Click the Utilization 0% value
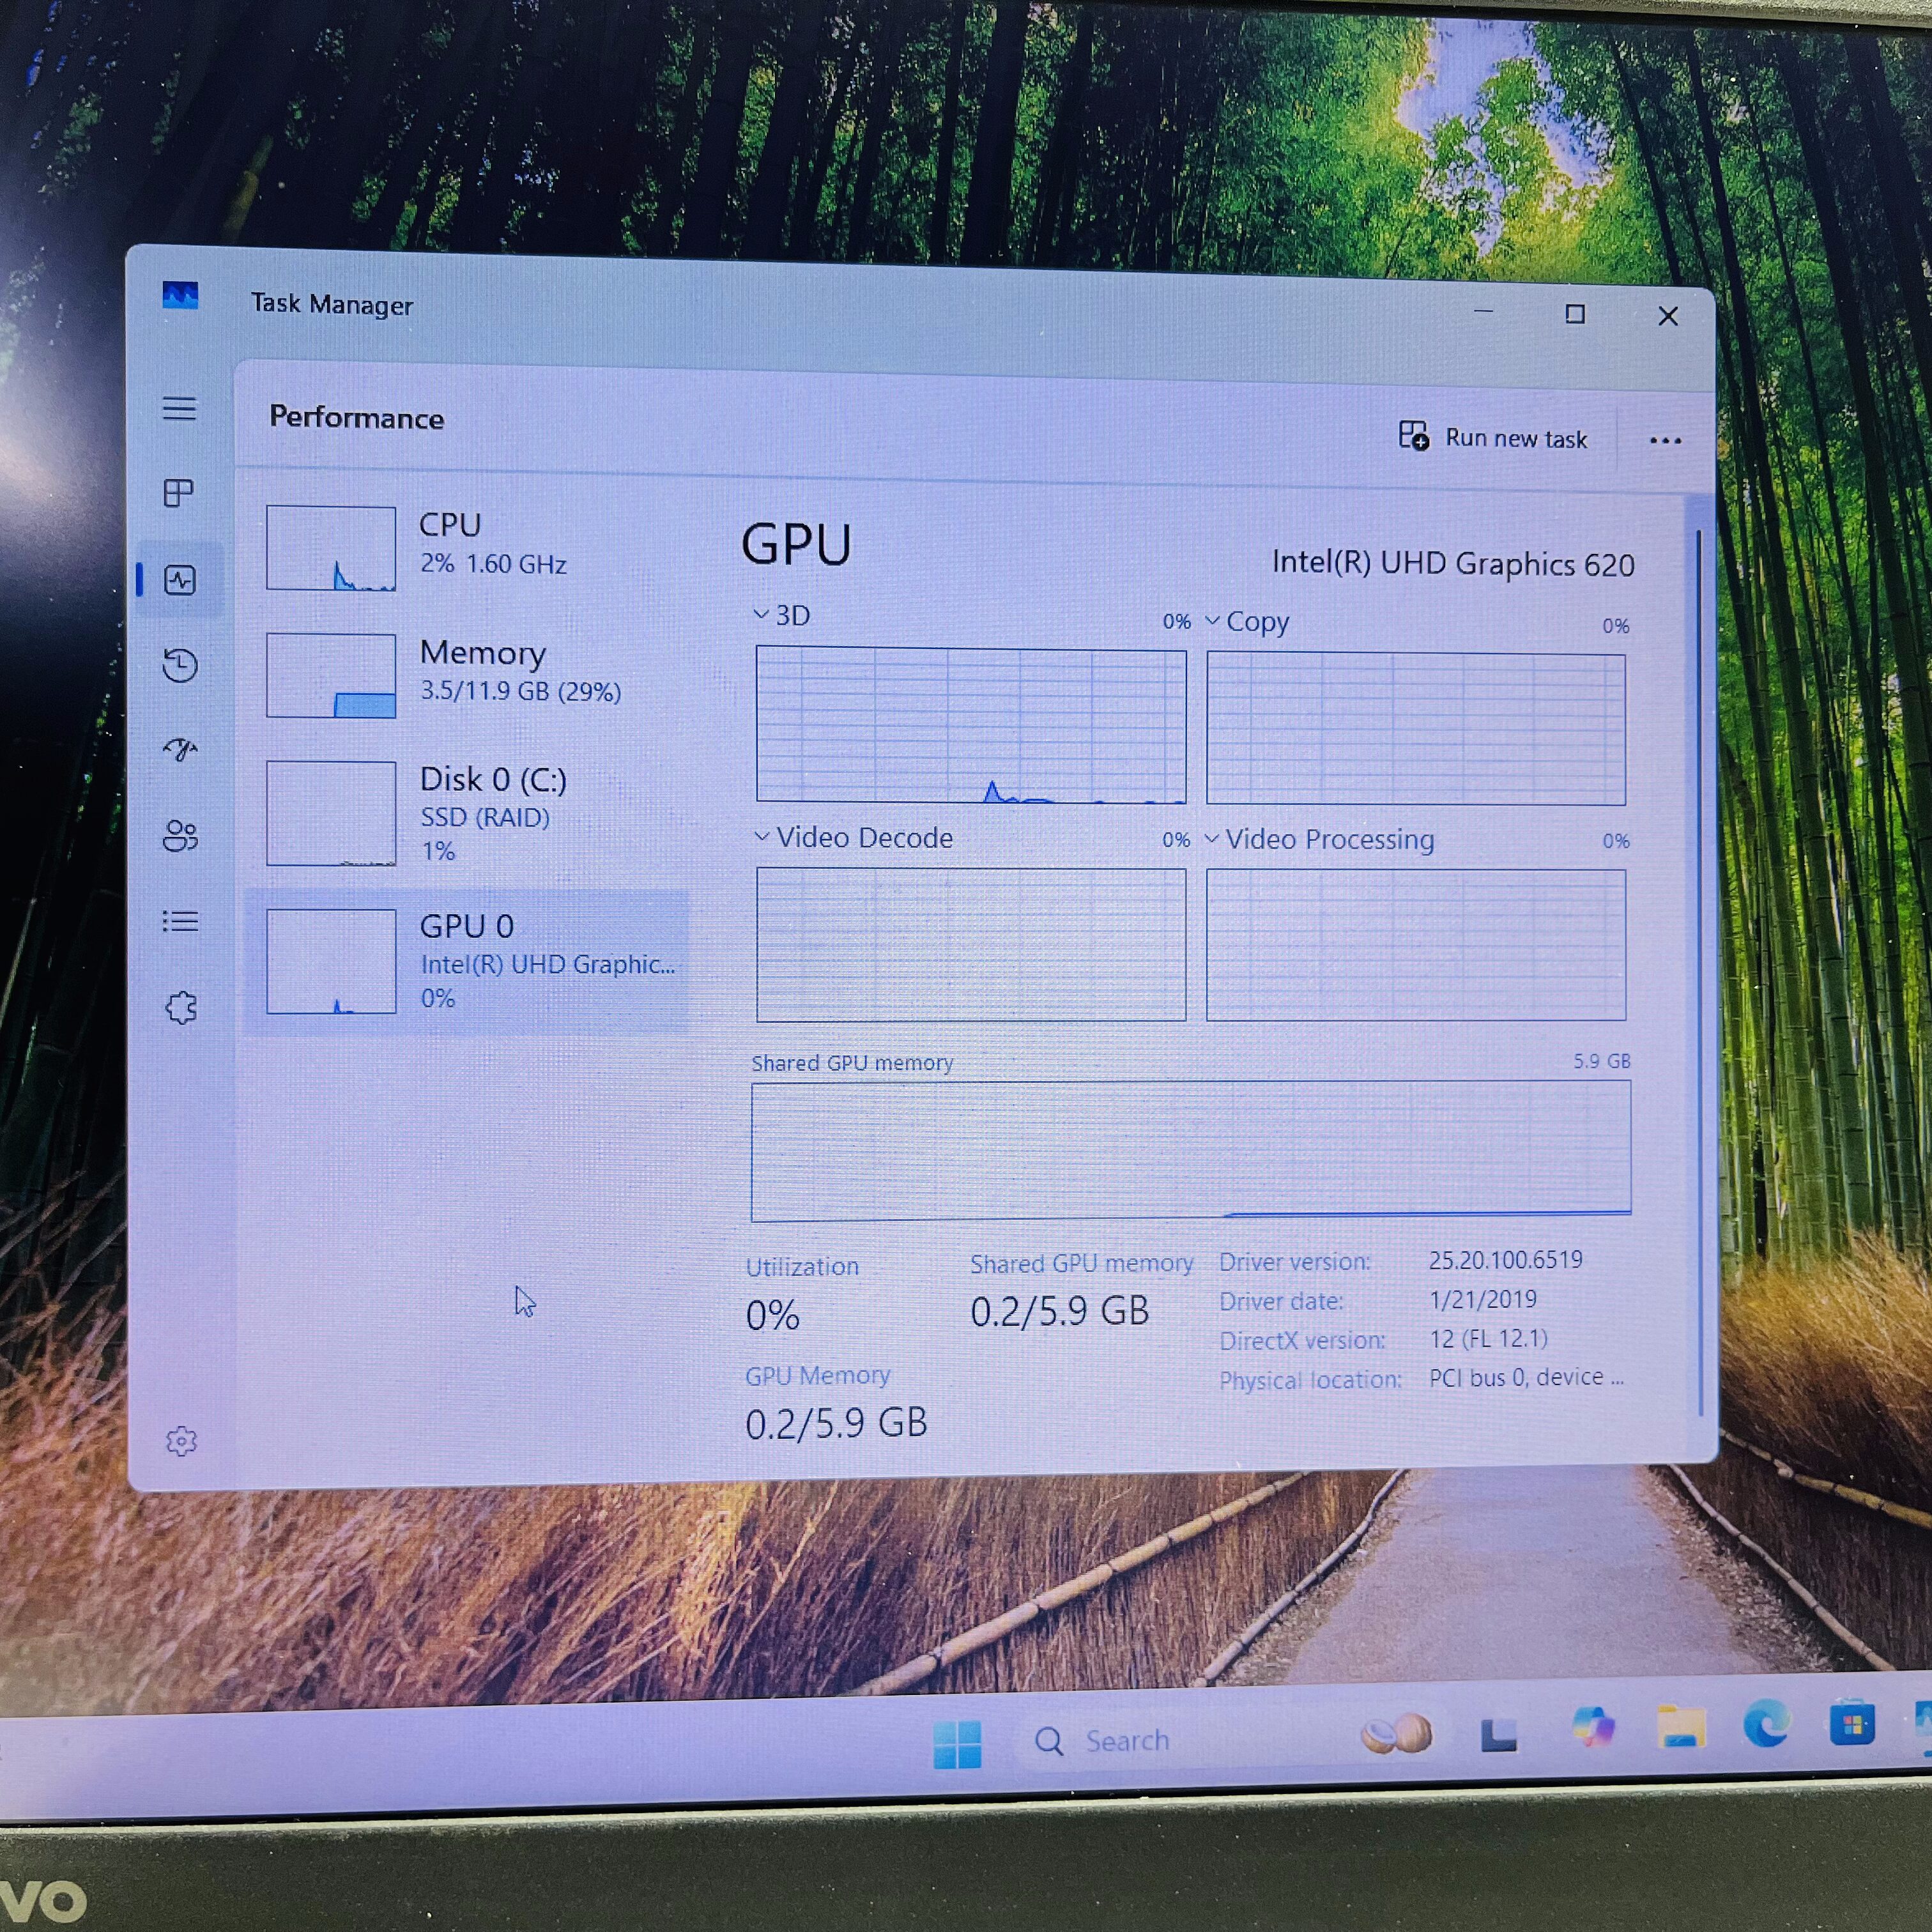1932x1932 pixels. pos(772,1315)
